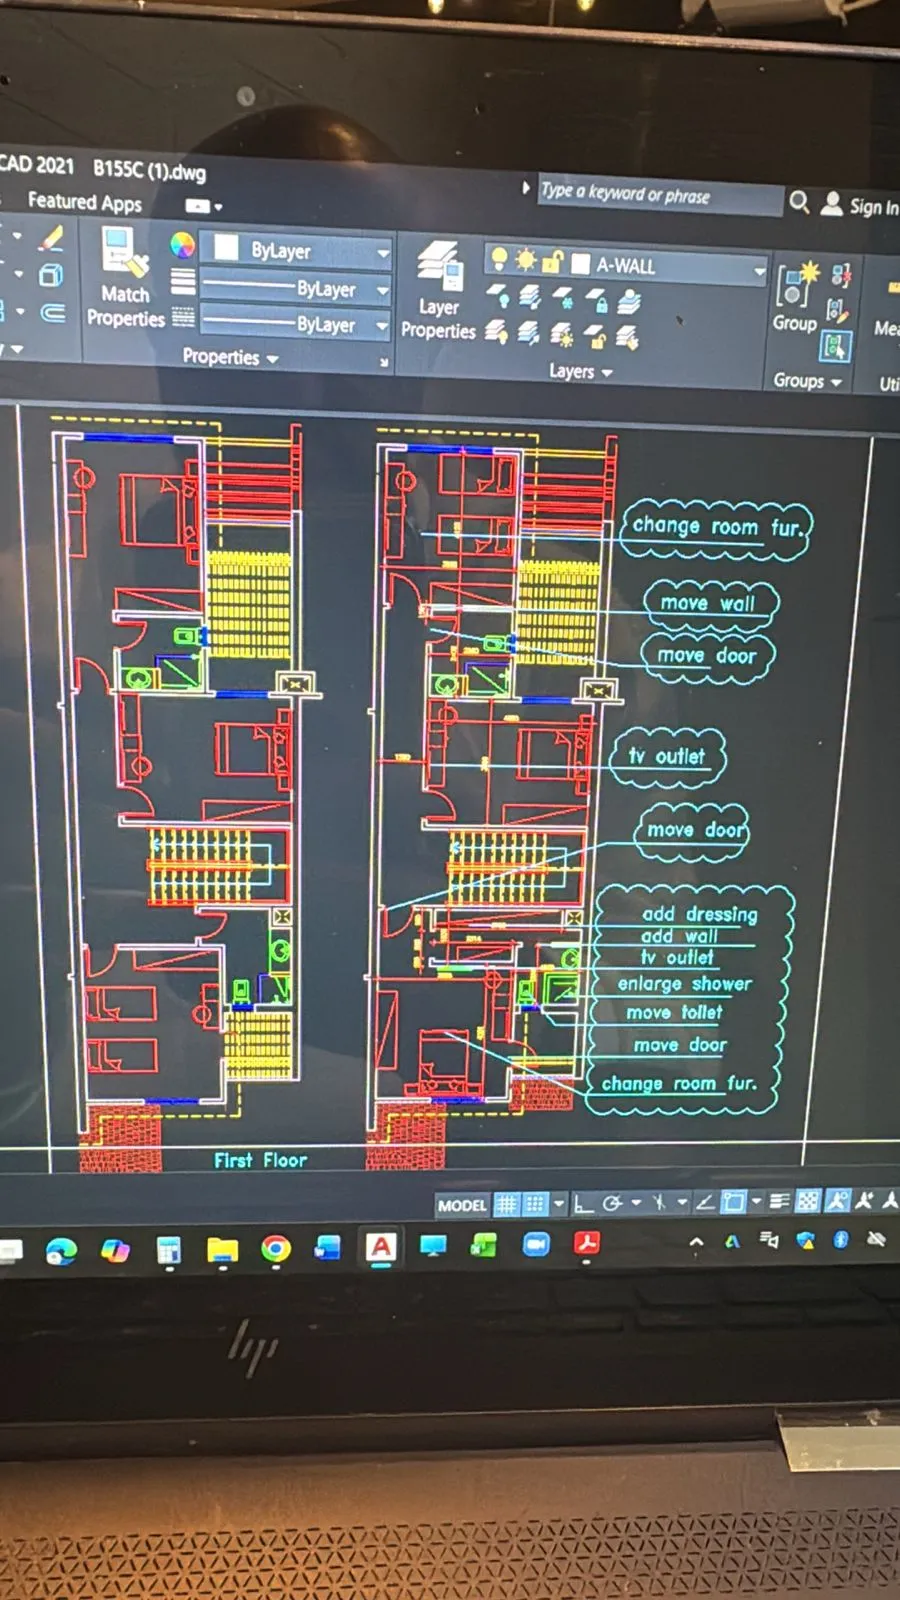This screenshot has height=1600, width=900.
Task: Click the search magnifier icon
Action: [799, 203]
